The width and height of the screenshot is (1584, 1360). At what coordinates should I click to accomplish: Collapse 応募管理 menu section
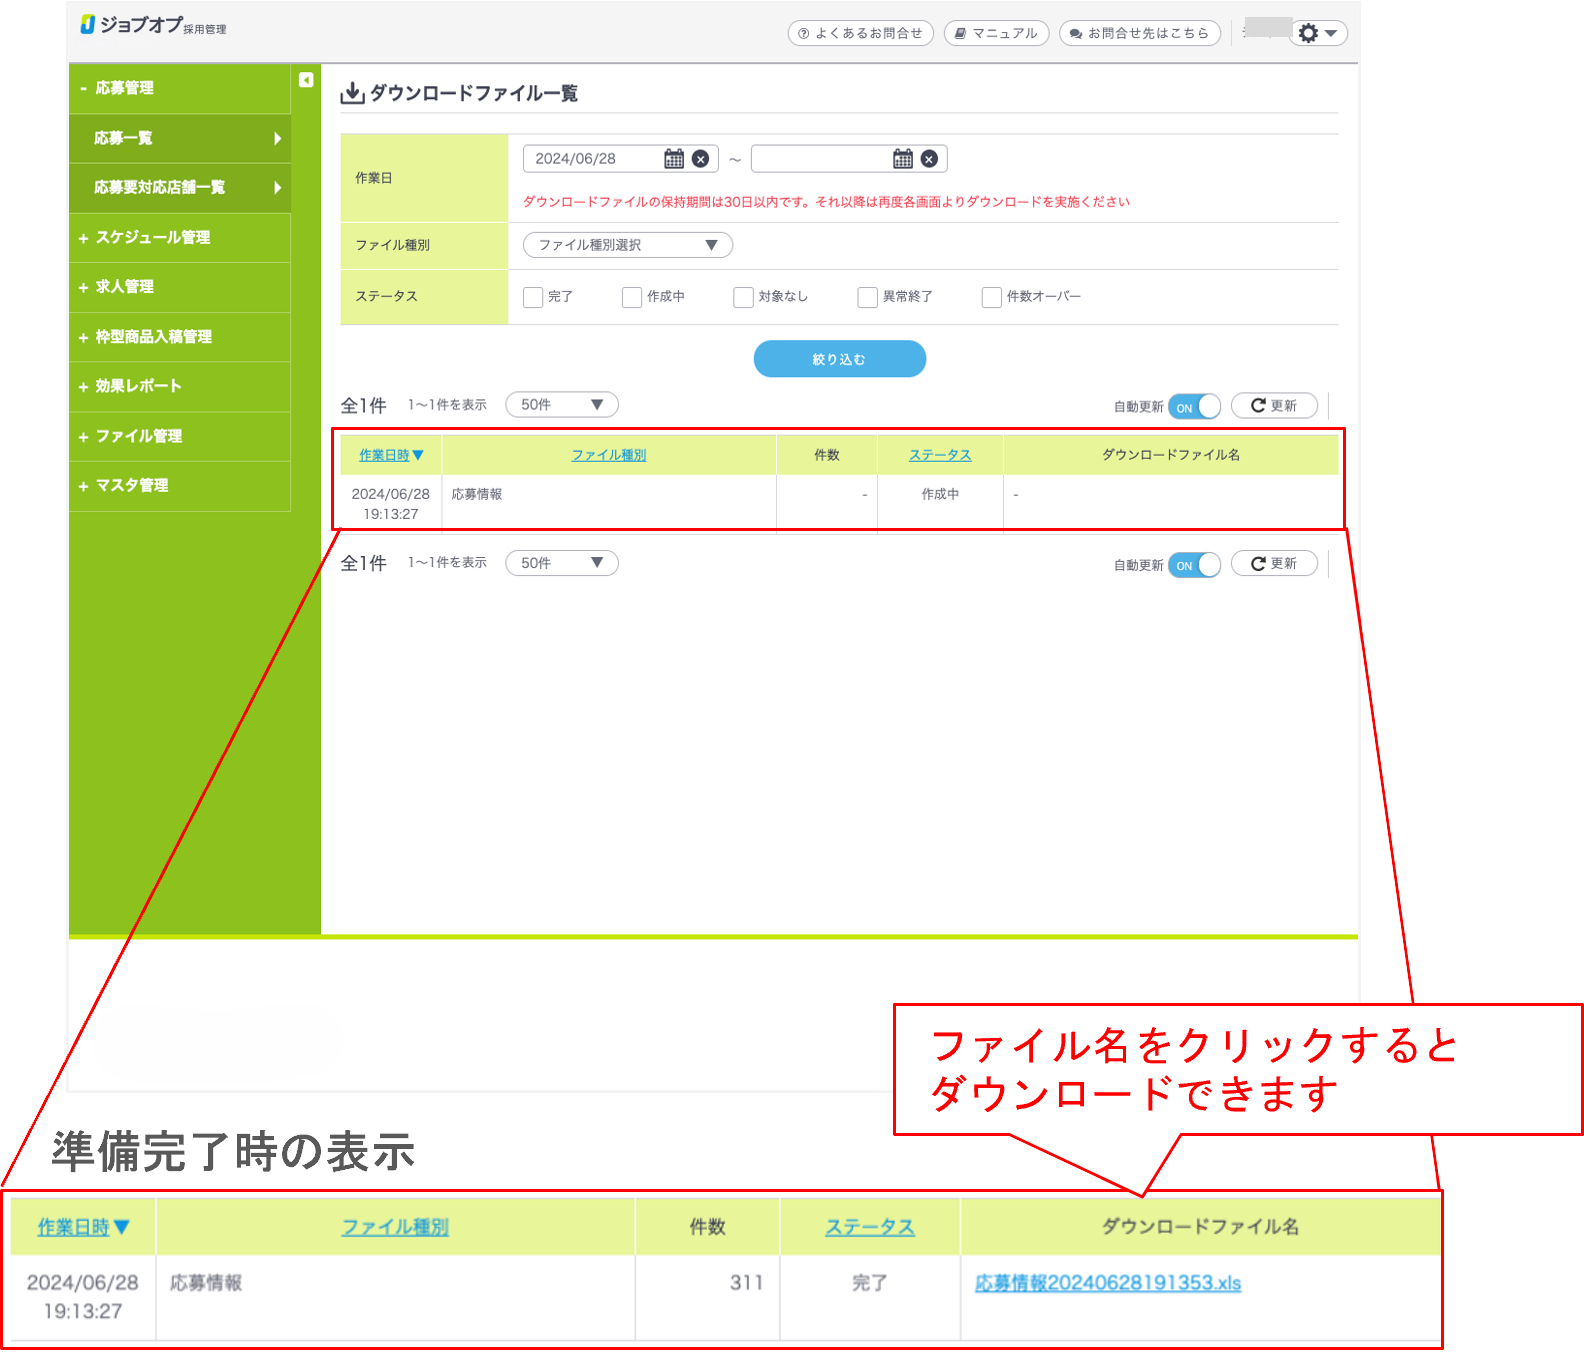coord(180,88)
